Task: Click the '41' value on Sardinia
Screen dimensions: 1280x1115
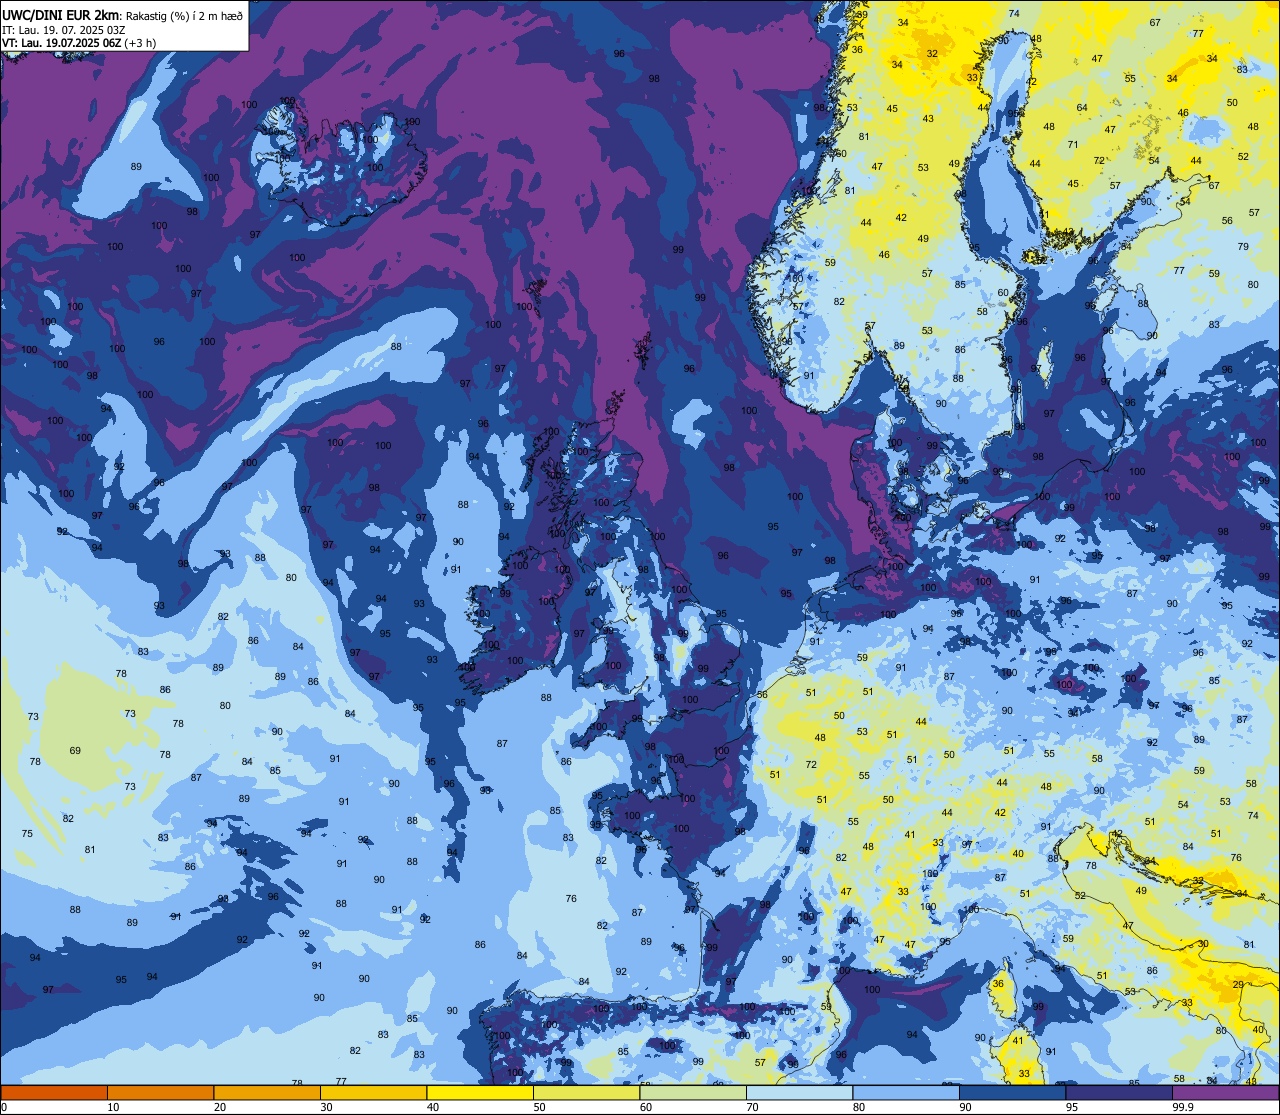Action: 1018,1041
